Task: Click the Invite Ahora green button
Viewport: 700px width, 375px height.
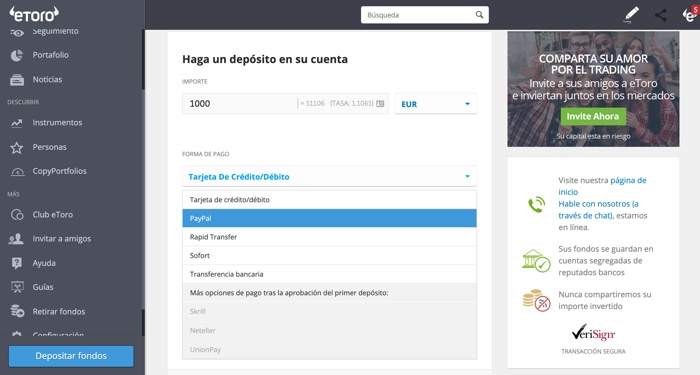Action: coord(593,117)
